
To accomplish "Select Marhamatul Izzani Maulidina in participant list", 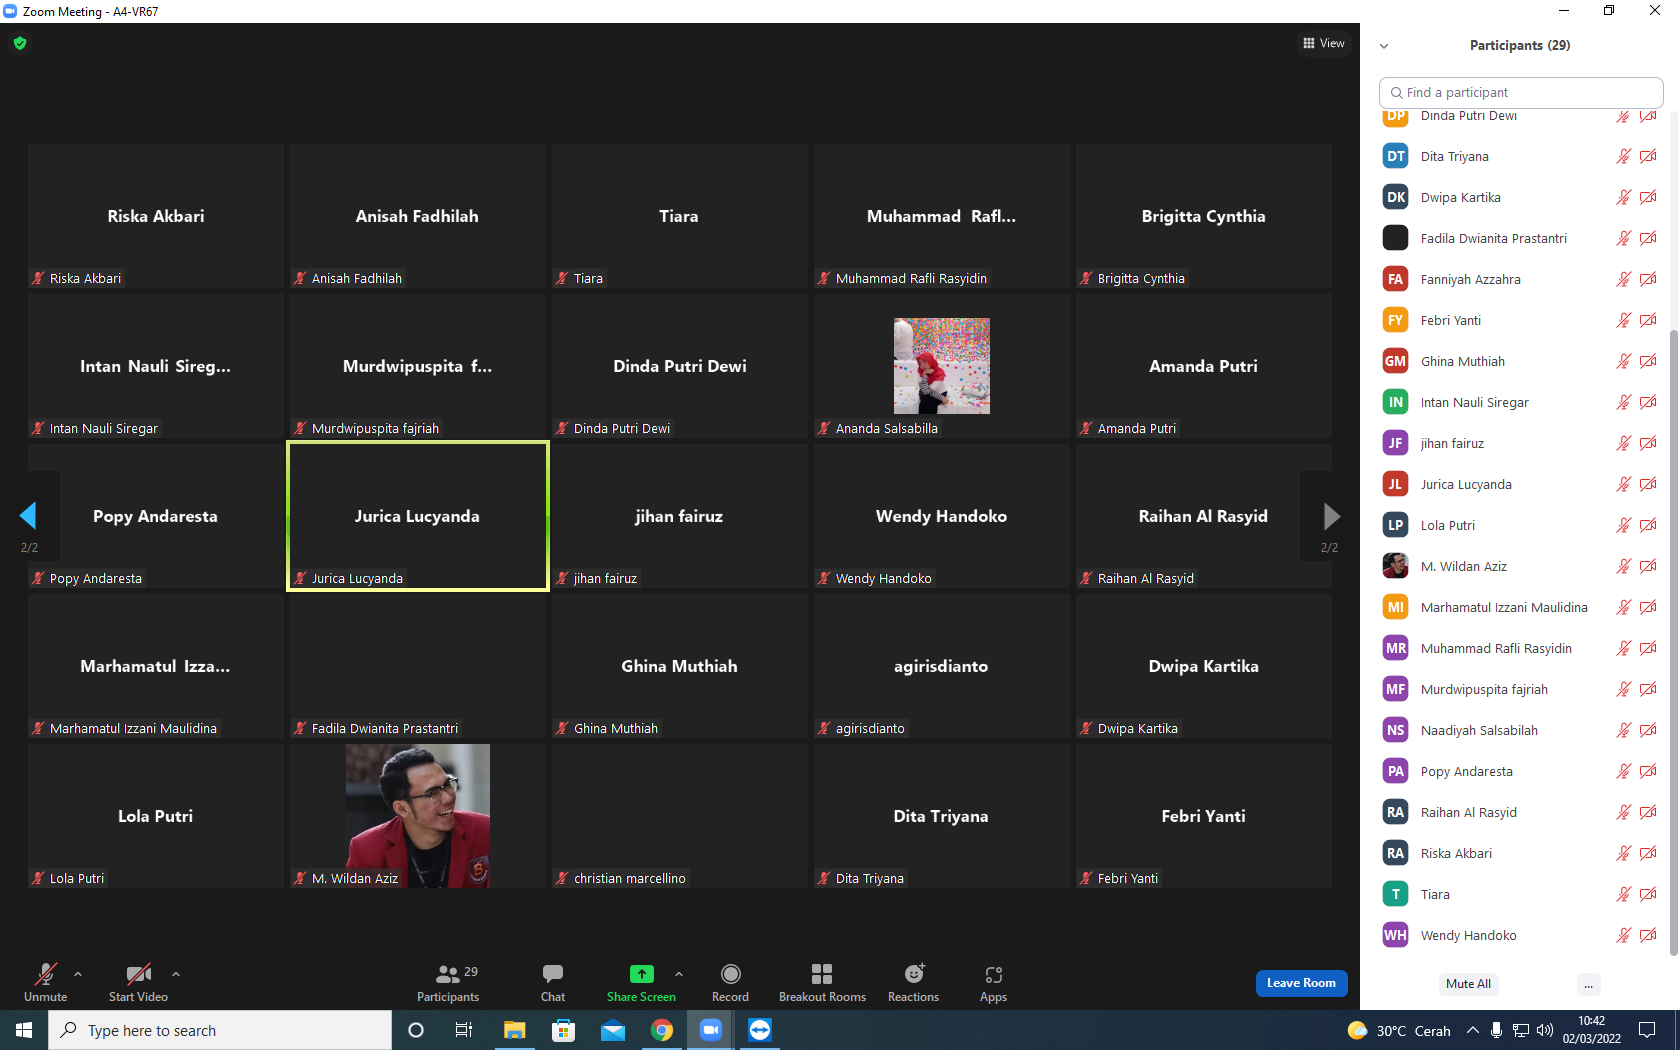I will (x=1520, y=607).
